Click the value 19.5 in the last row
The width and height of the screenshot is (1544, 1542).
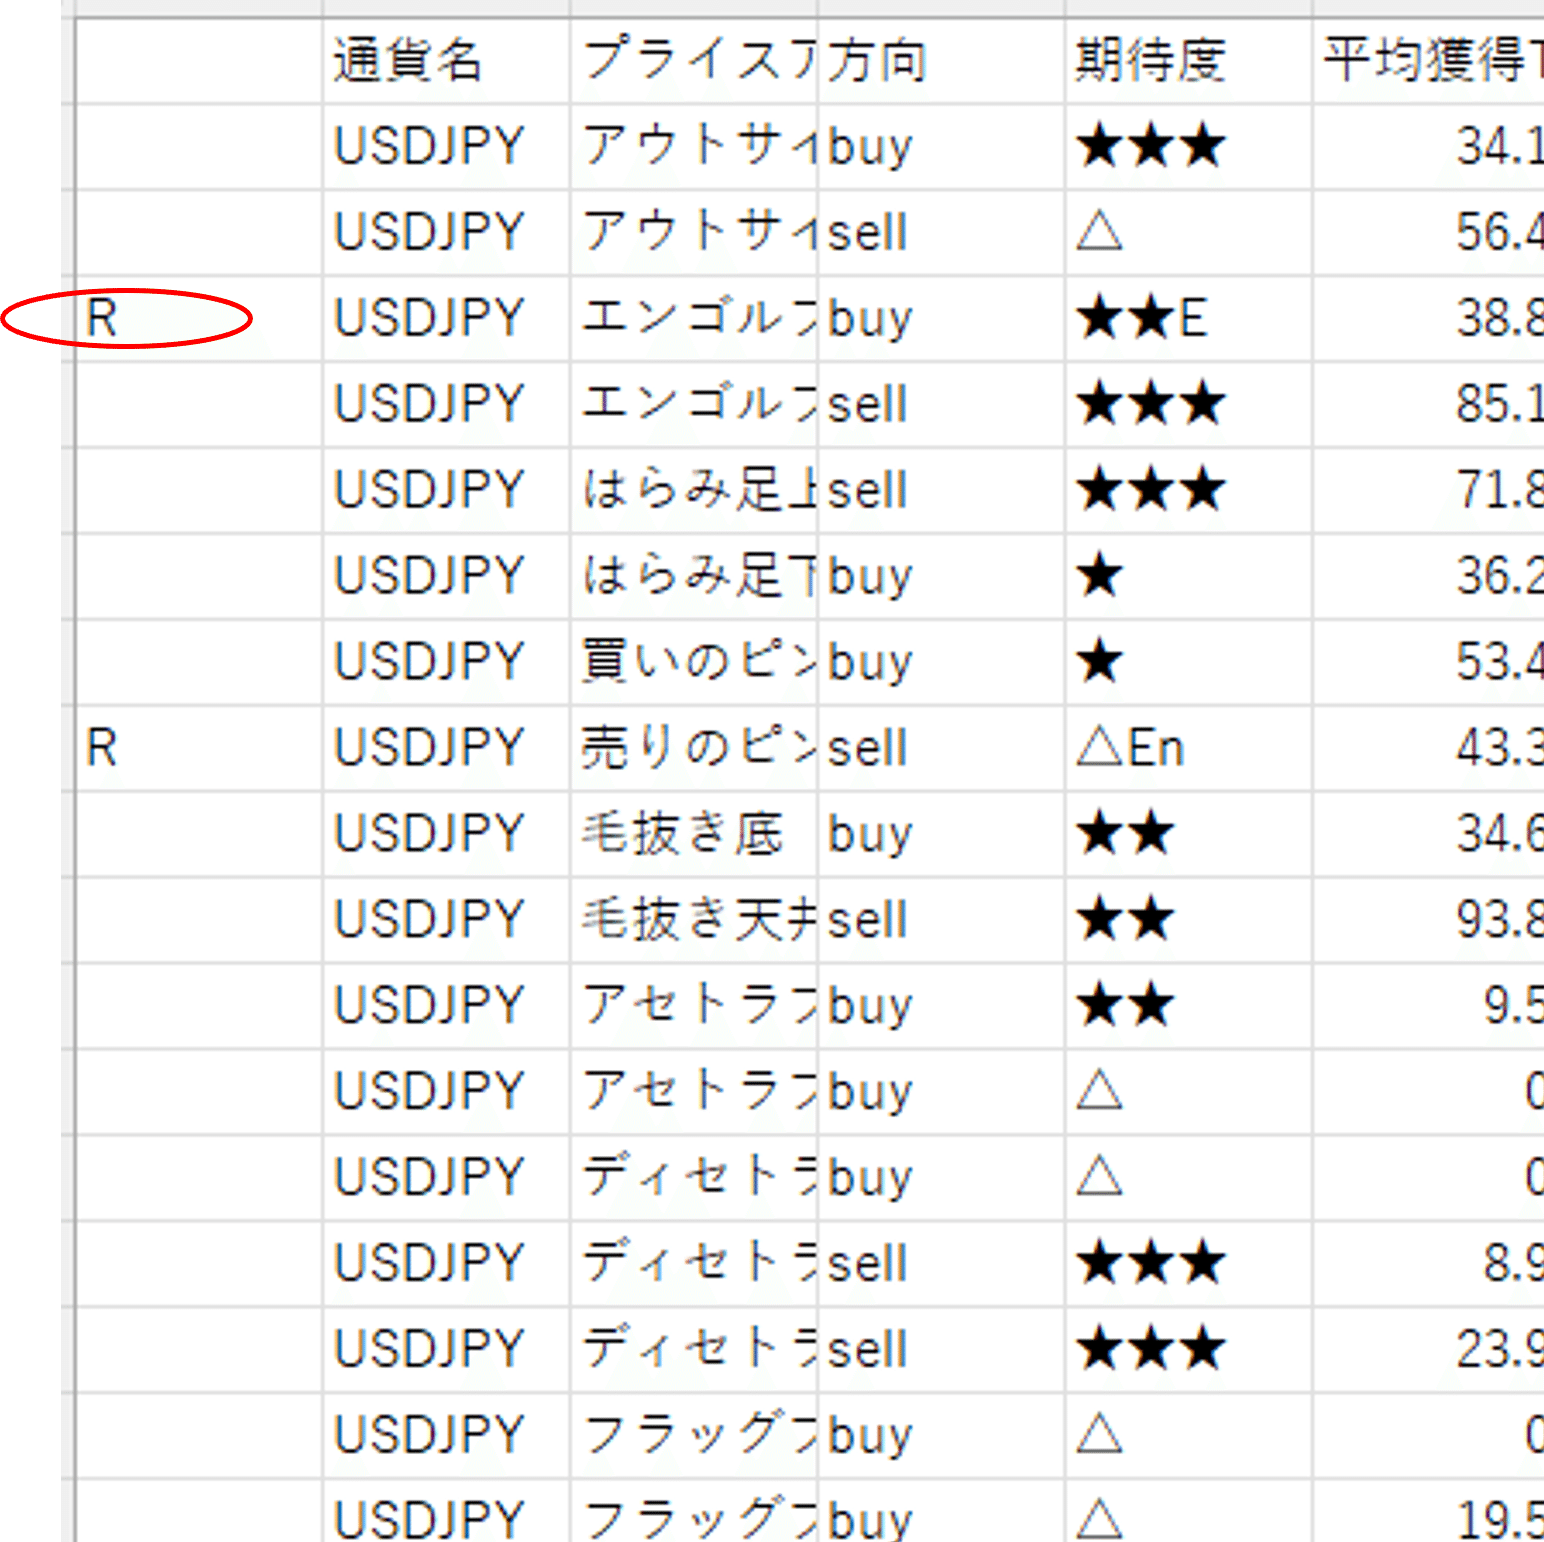click(x=1429, y=1511)
